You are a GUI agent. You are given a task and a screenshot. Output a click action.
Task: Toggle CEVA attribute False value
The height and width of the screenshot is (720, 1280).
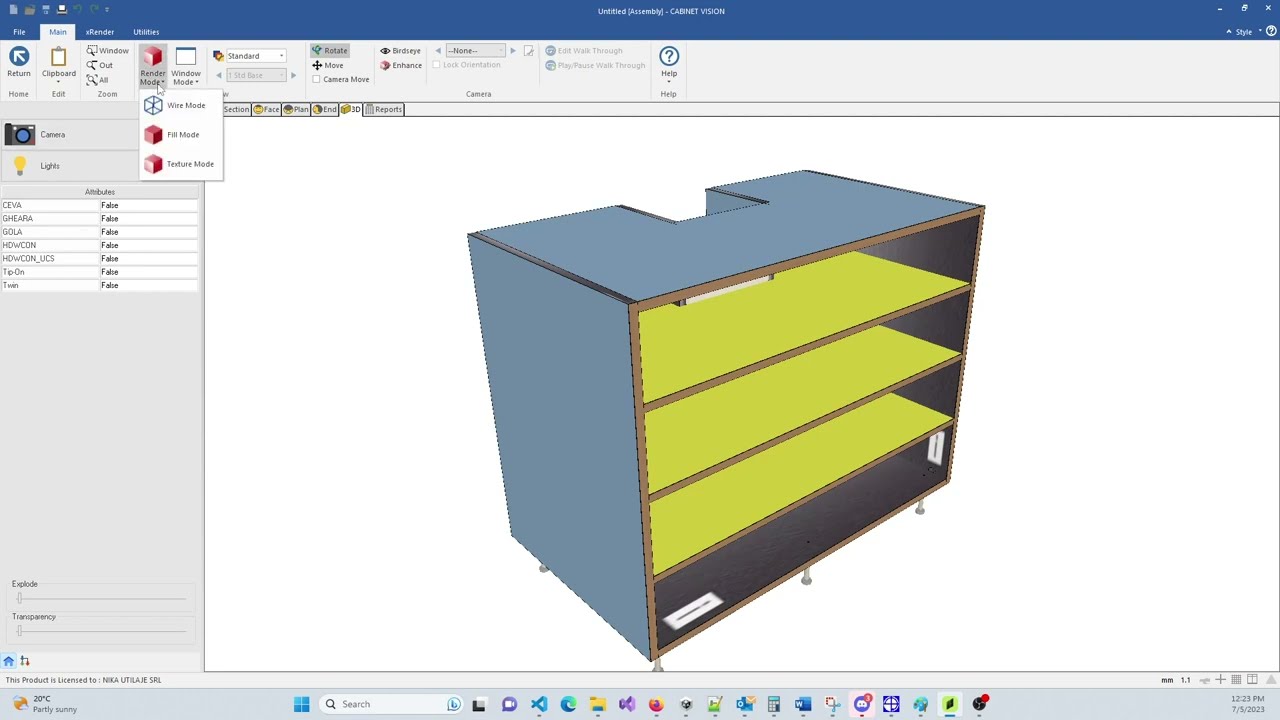[148, 205]
